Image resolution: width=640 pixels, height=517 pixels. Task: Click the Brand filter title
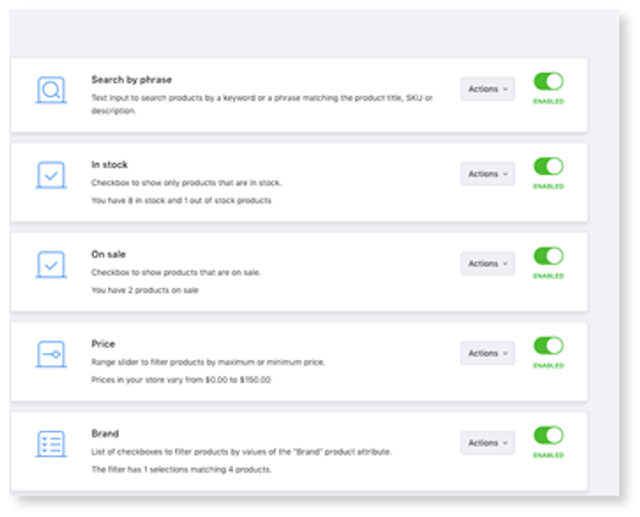105,433
